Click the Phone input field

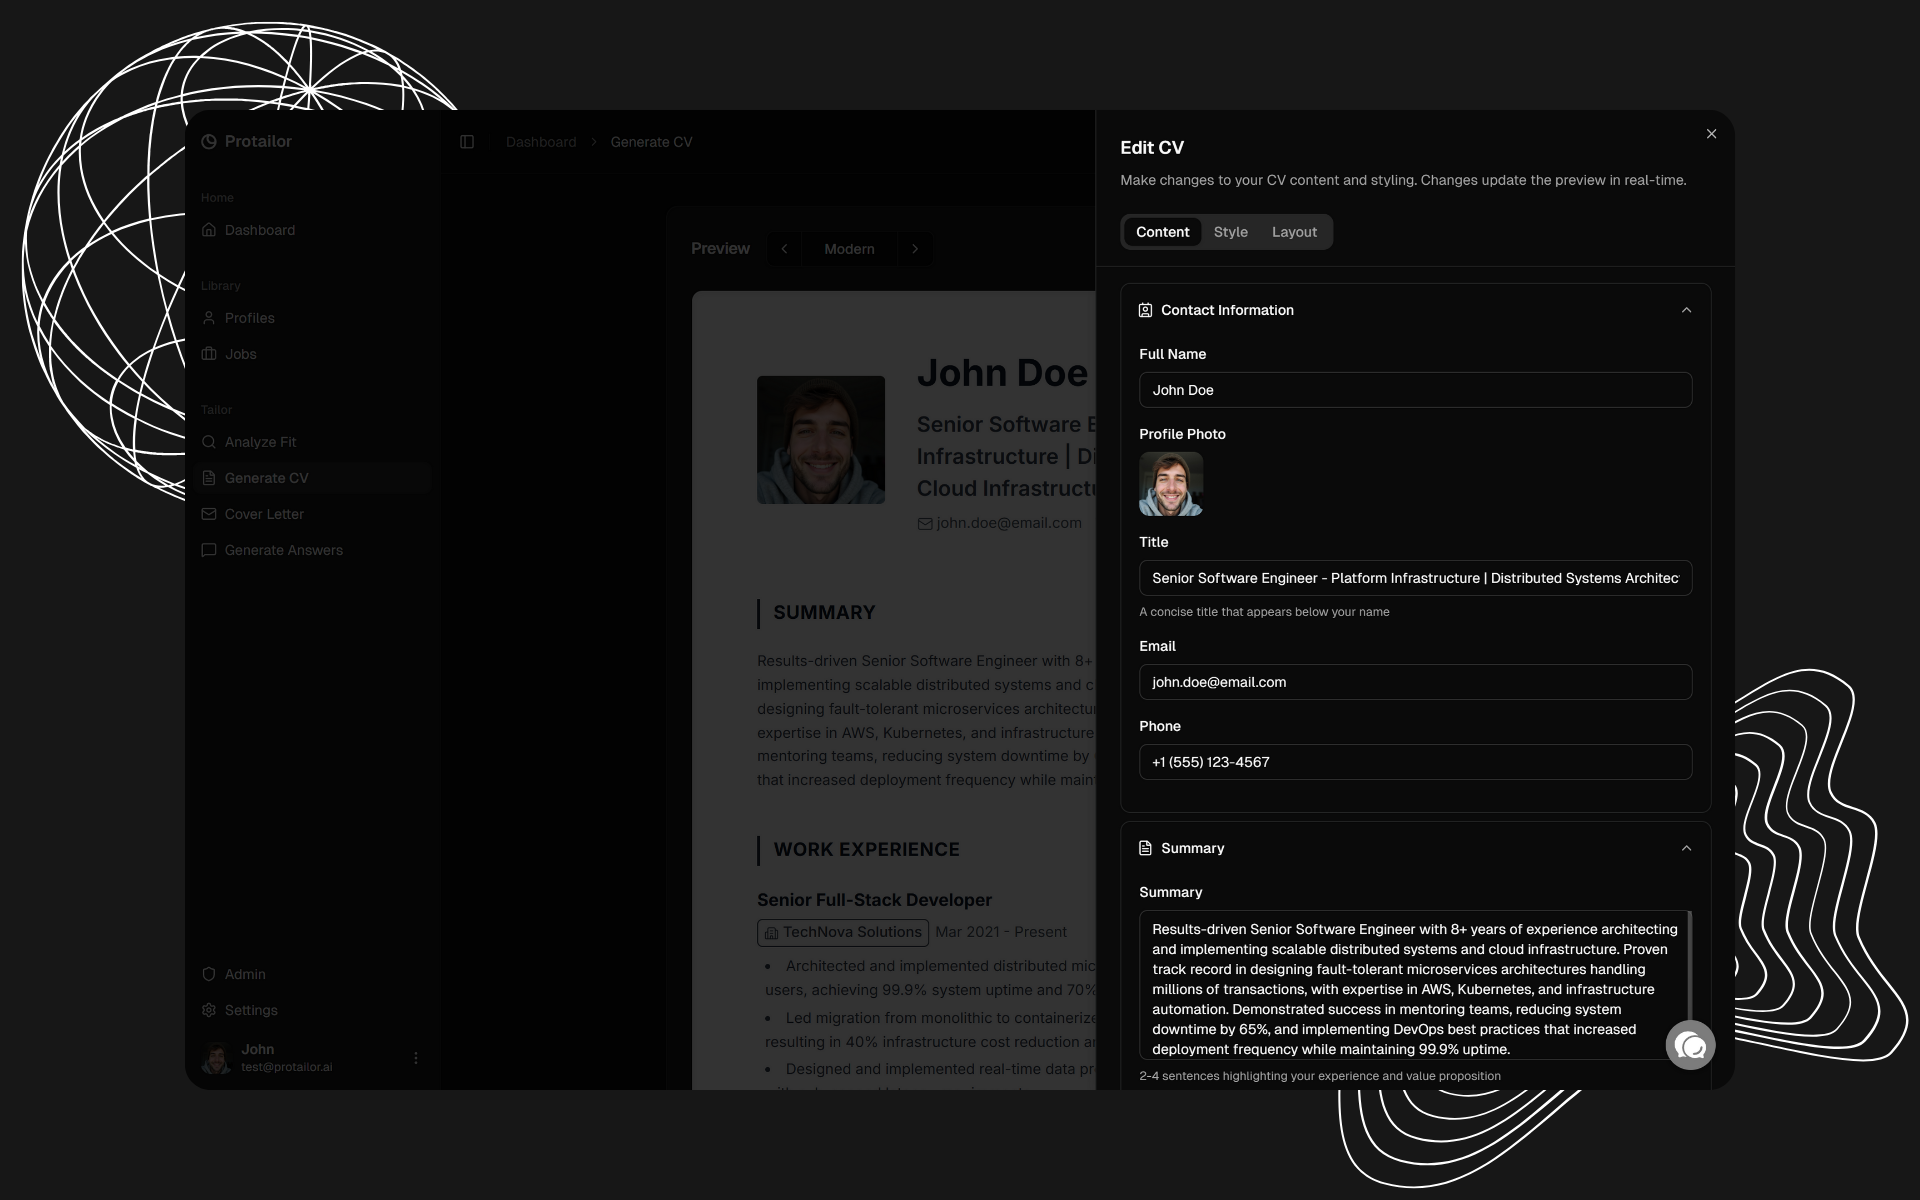click(1415, 762)
